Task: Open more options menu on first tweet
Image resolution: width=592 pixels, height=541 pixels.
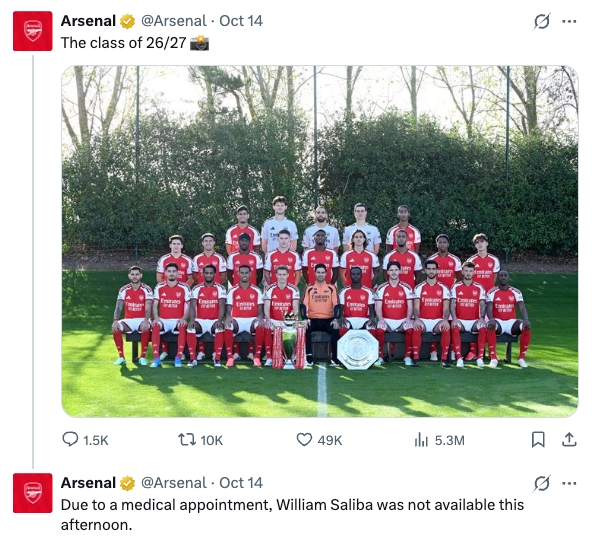Action: pyautogui.click(x=569, y=22)
